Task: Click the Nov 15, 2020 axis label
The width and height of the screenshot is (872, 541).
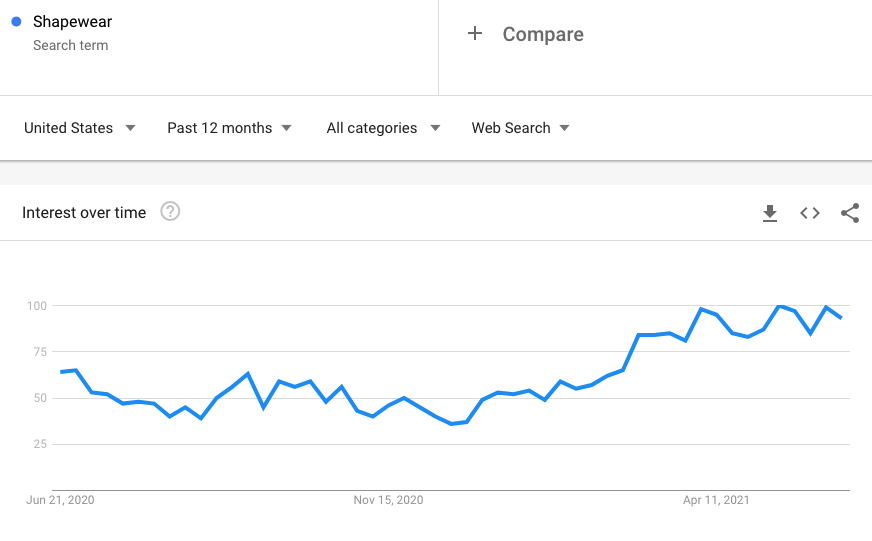Action: (x=389, y=499)
